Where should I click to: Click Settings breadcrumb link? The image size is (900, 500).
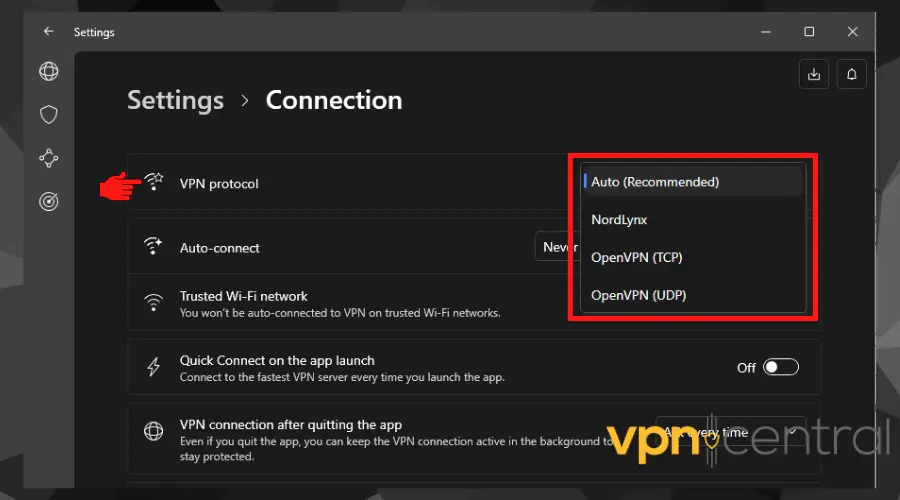pos(176,101)
